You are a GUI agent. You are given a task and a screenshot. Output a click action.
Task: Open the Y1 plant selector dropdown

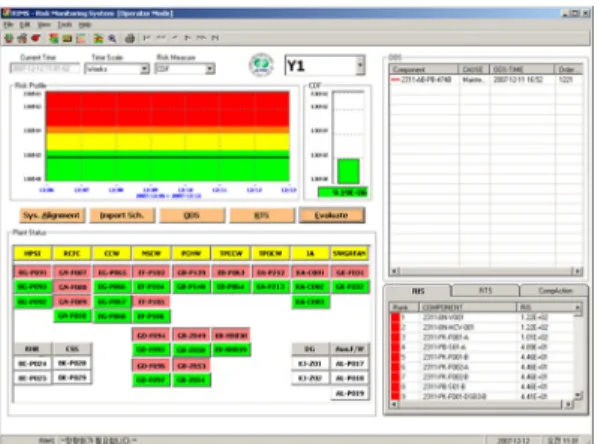click(x=360, y=65)
